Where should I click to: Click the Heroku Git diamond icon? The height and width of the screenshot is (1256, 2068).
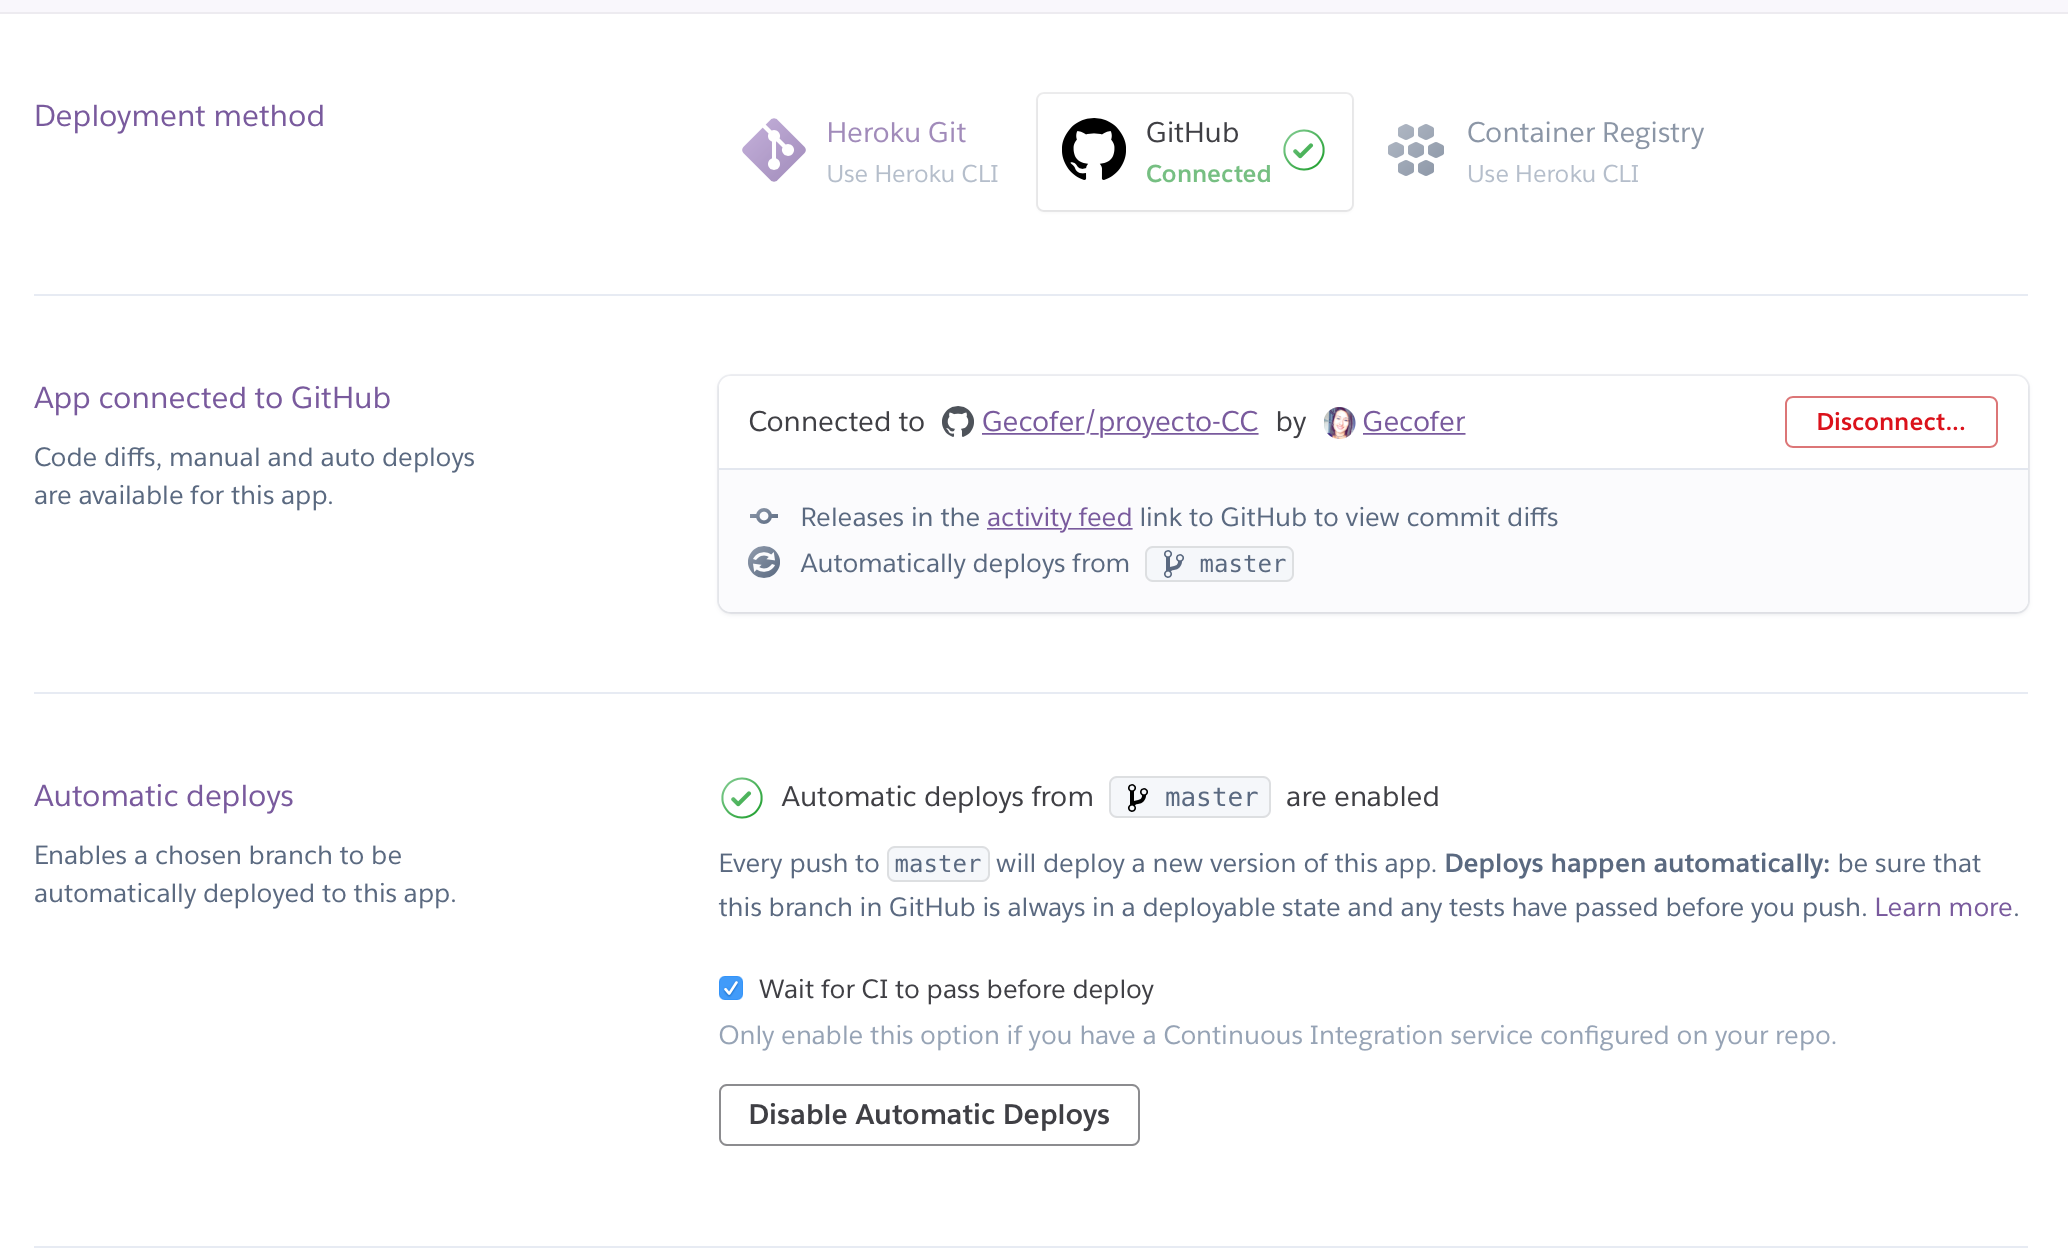[773, 151]
